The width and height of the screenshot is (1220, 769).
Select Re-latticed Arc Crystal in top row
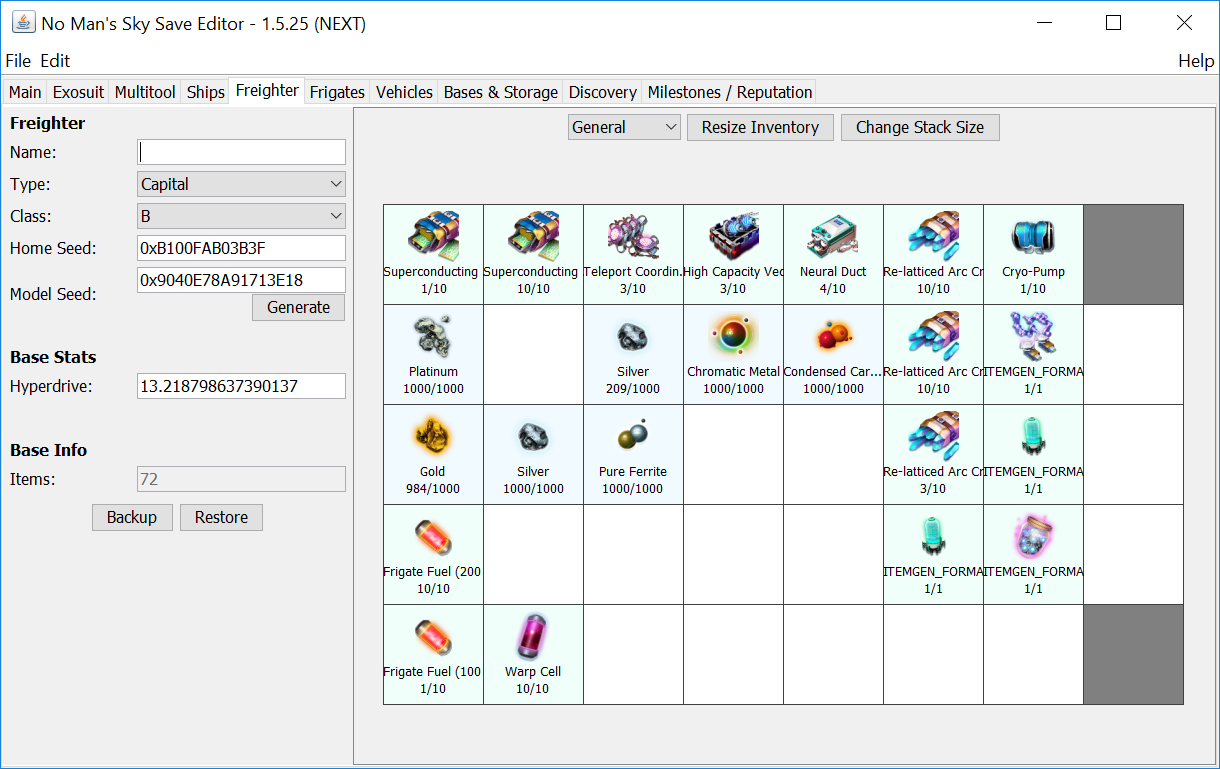[x=933, y=255]
